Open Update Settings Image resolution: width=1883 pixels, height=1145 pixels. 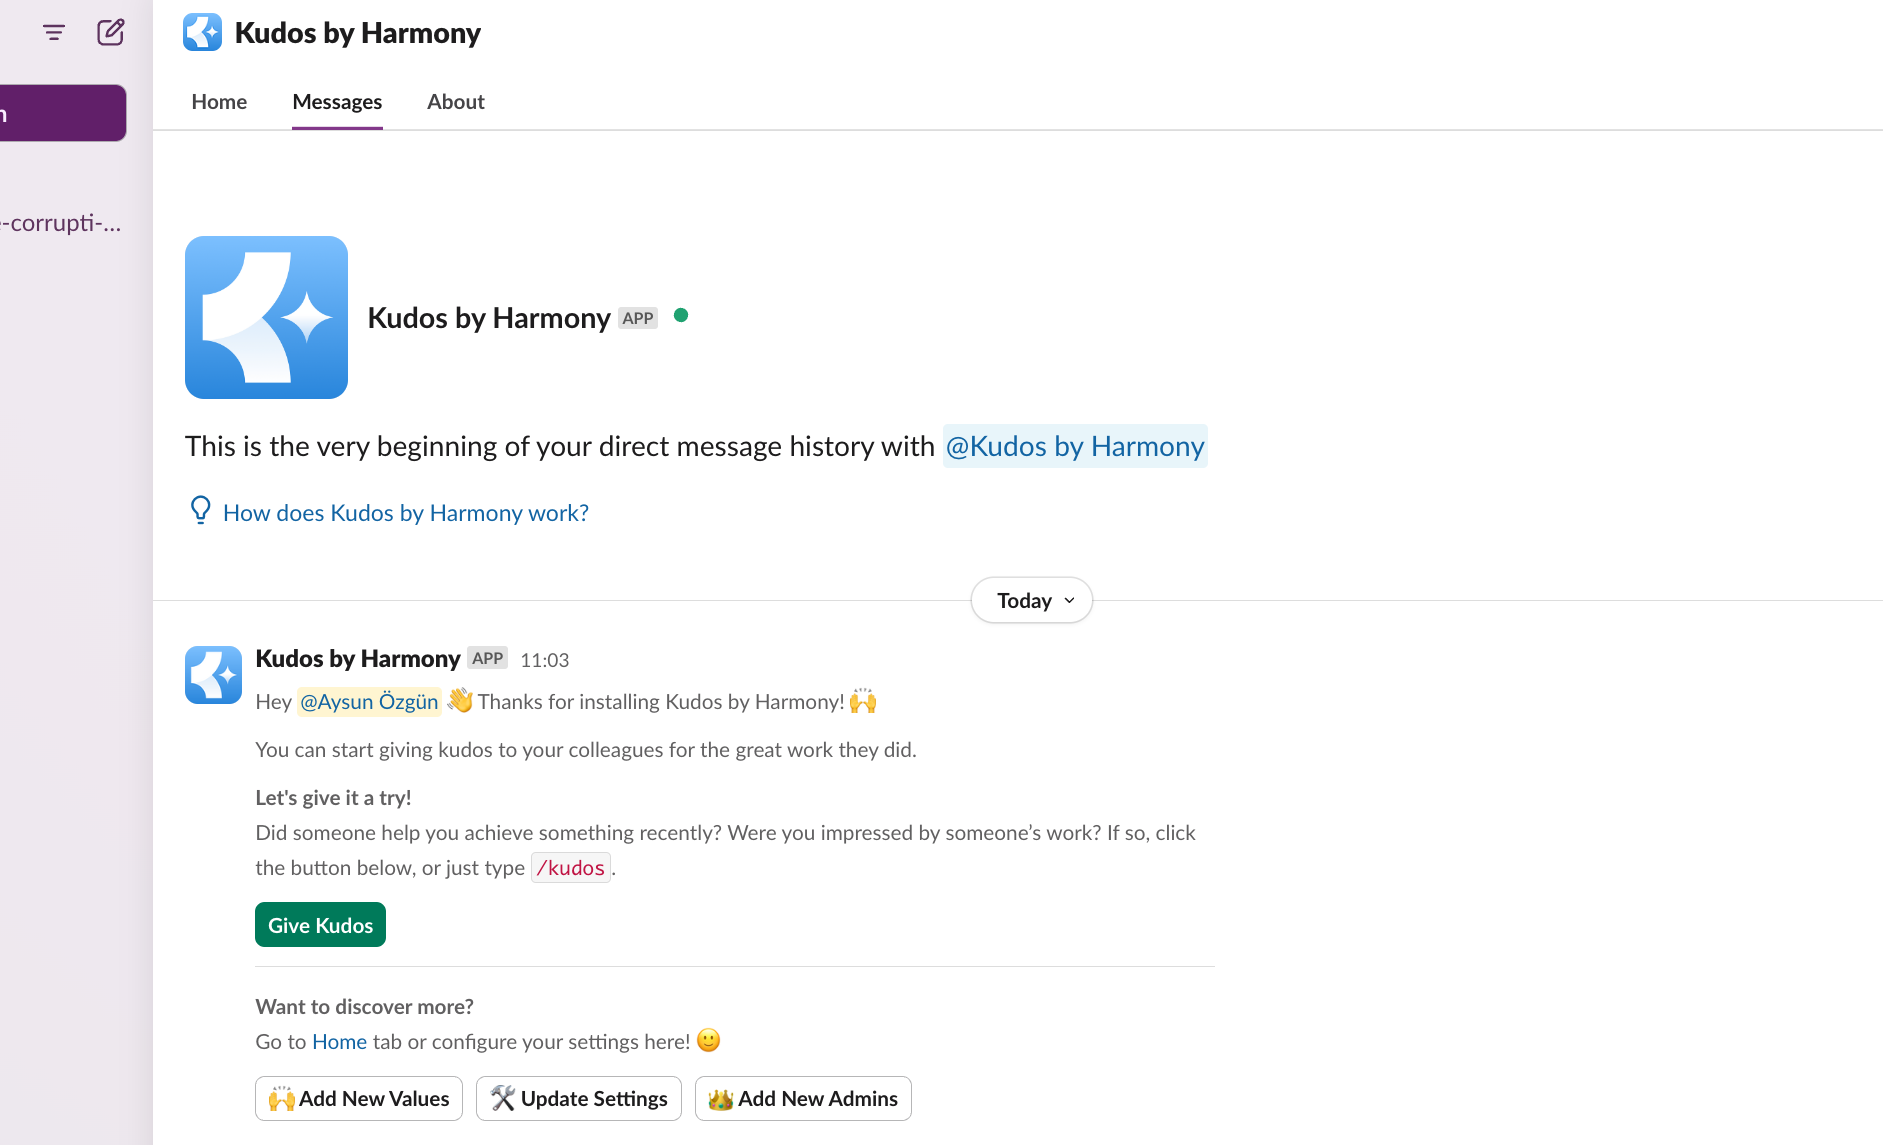(578, 1098)
